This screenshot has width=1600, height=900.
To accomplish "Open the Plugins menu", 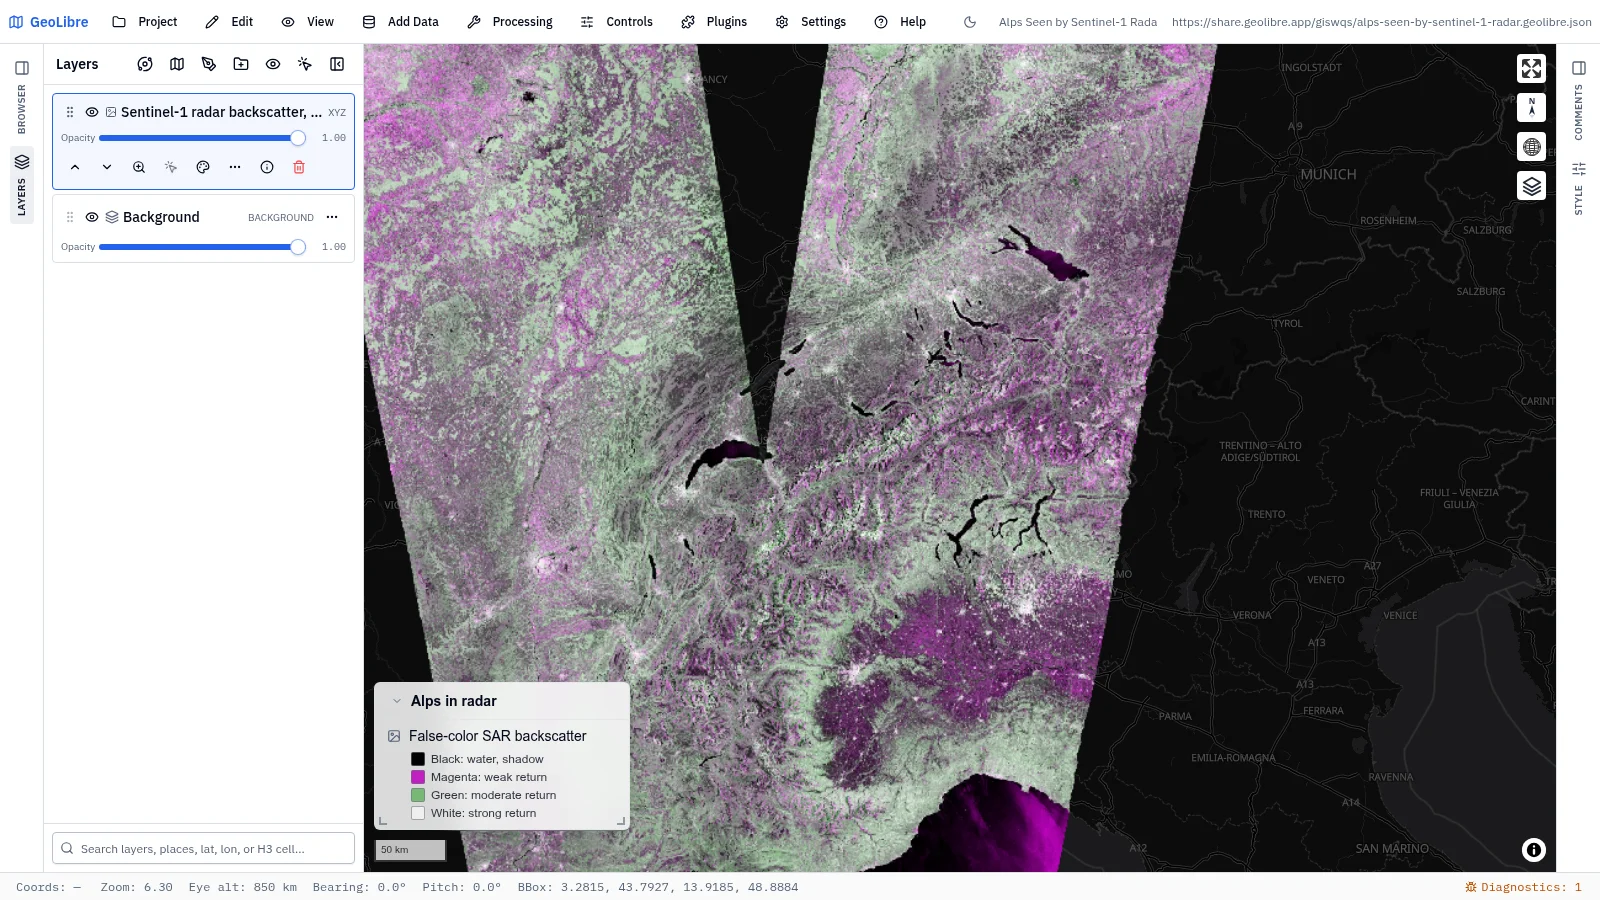I will [x=714, y=22].
